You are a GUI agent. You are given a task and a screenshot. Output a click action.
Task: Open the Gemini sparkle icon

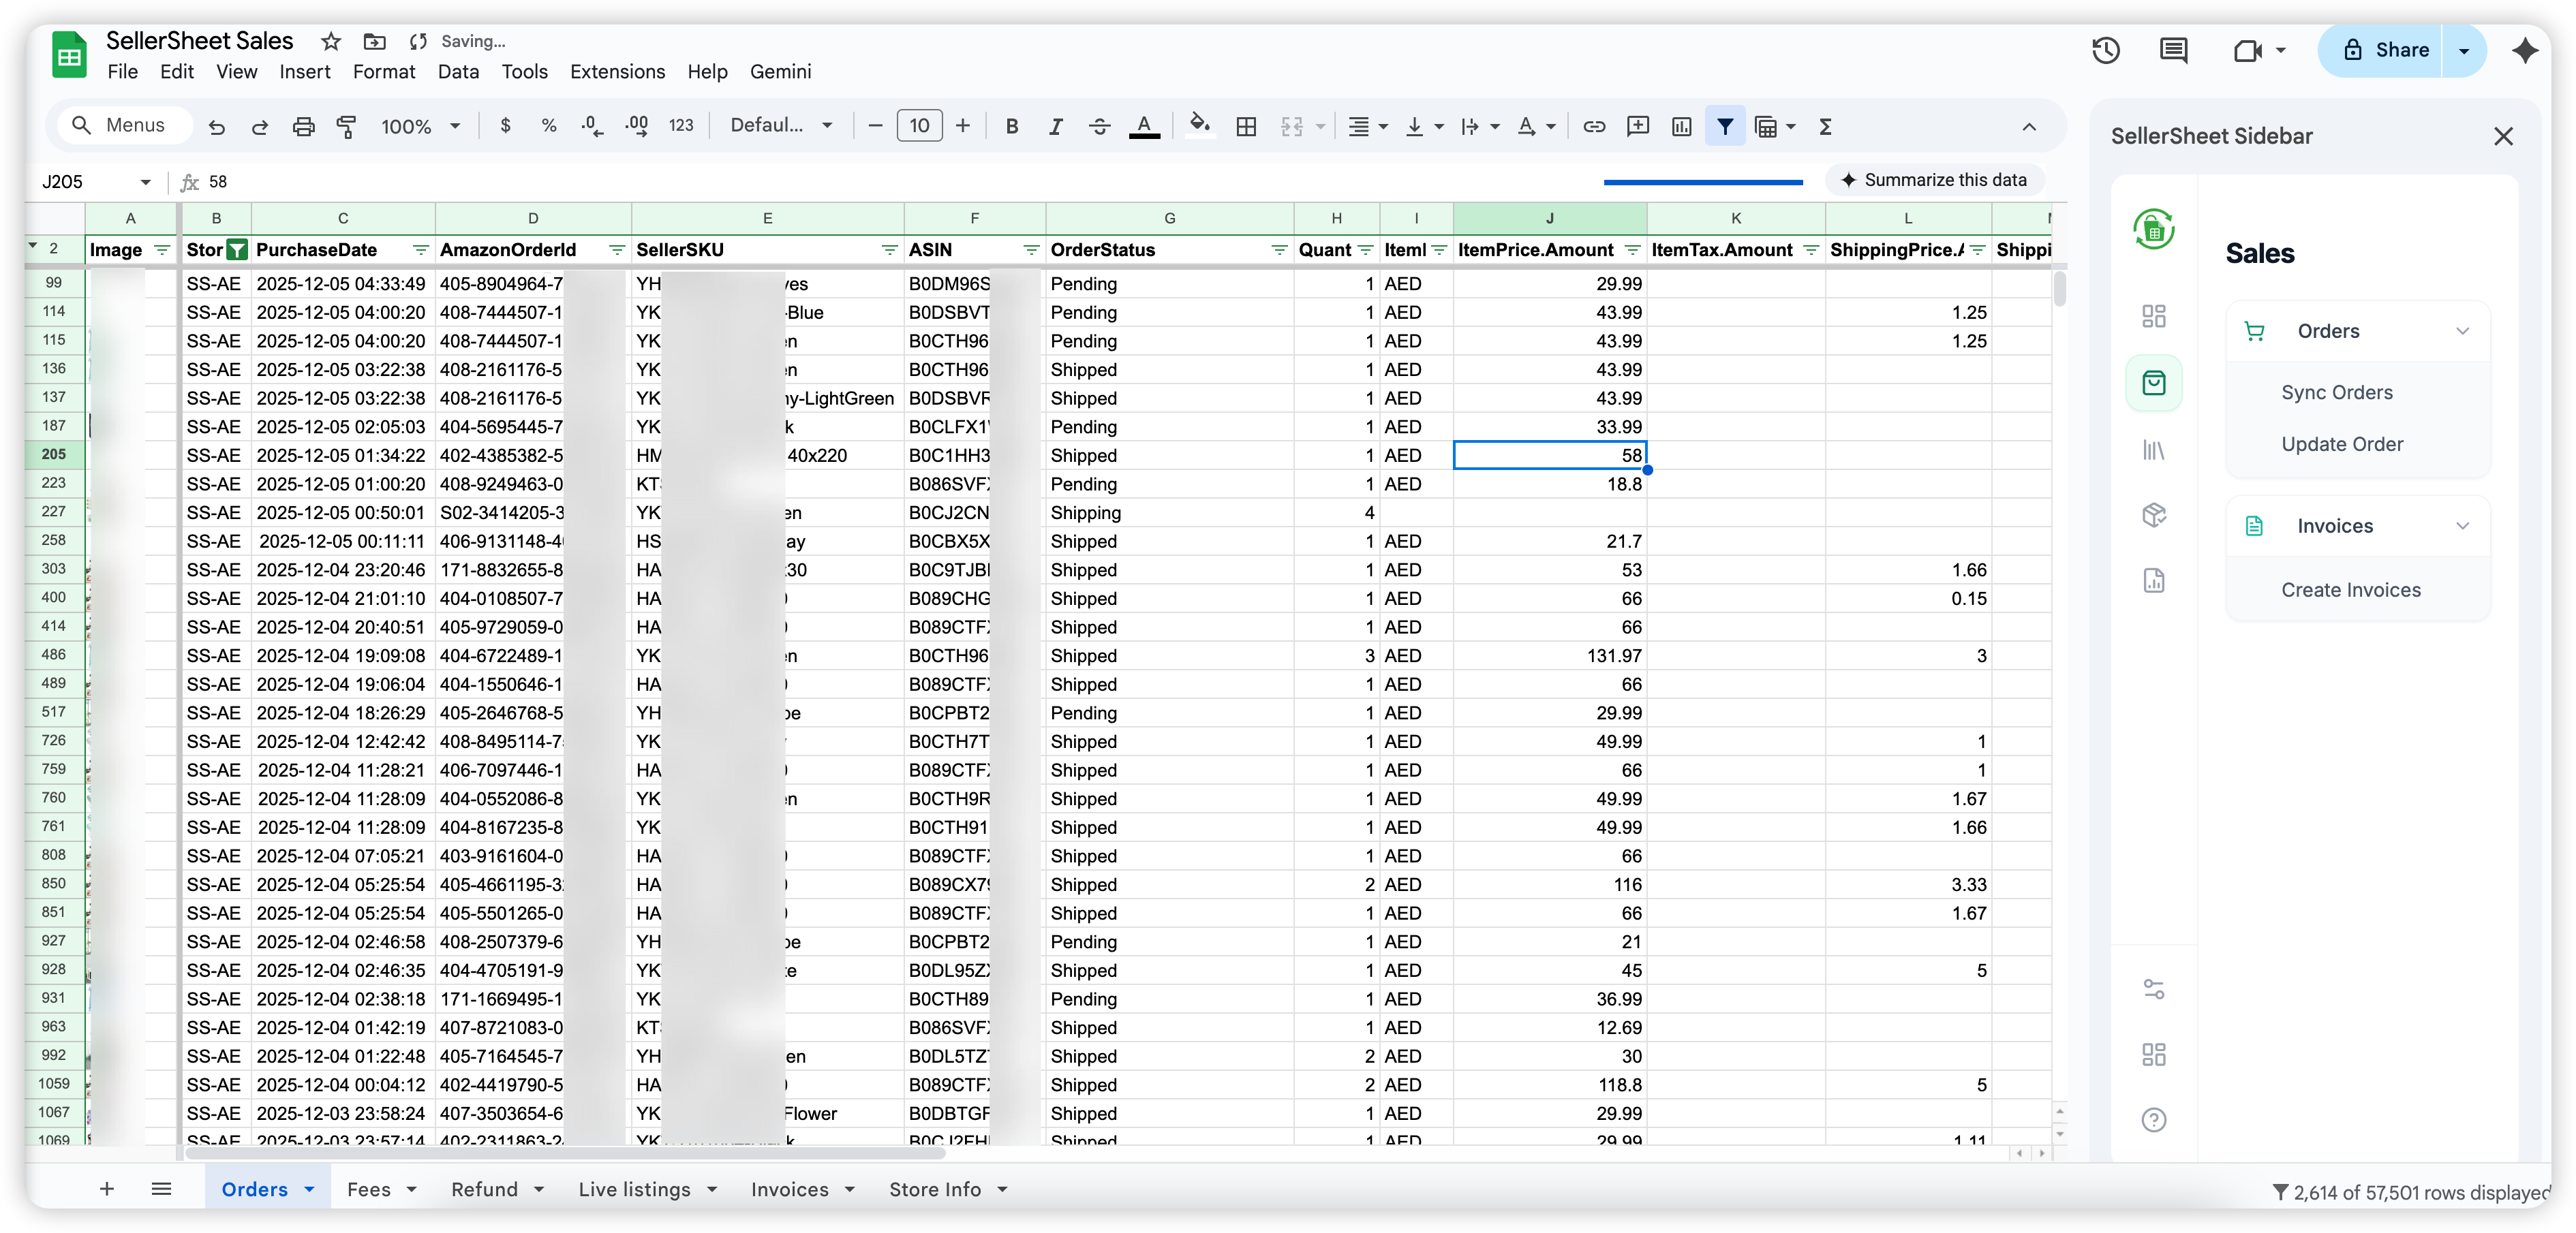(x=2524, y=51)
